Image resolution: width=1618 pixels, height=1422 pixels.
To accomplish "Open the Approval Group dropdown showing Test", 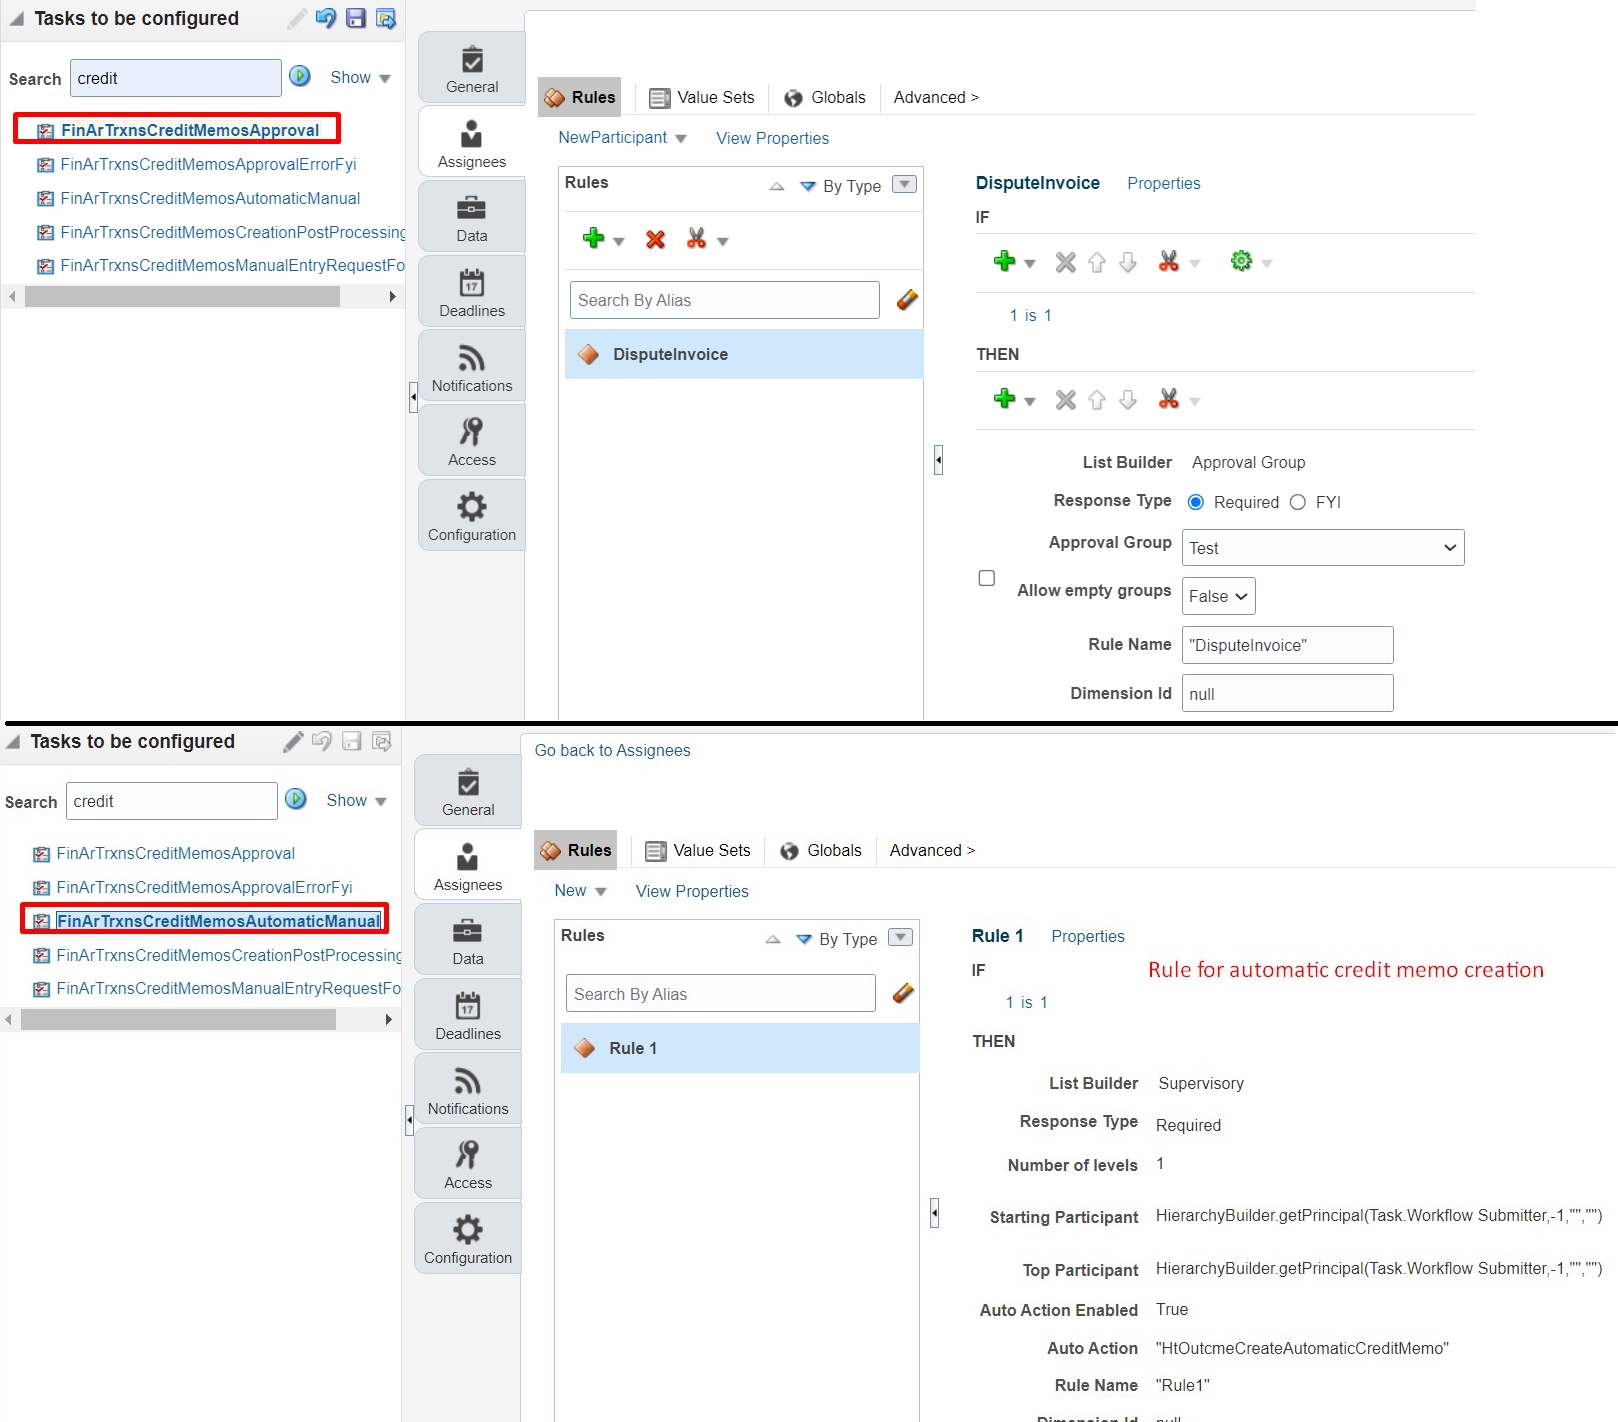I will [1322, 547].
